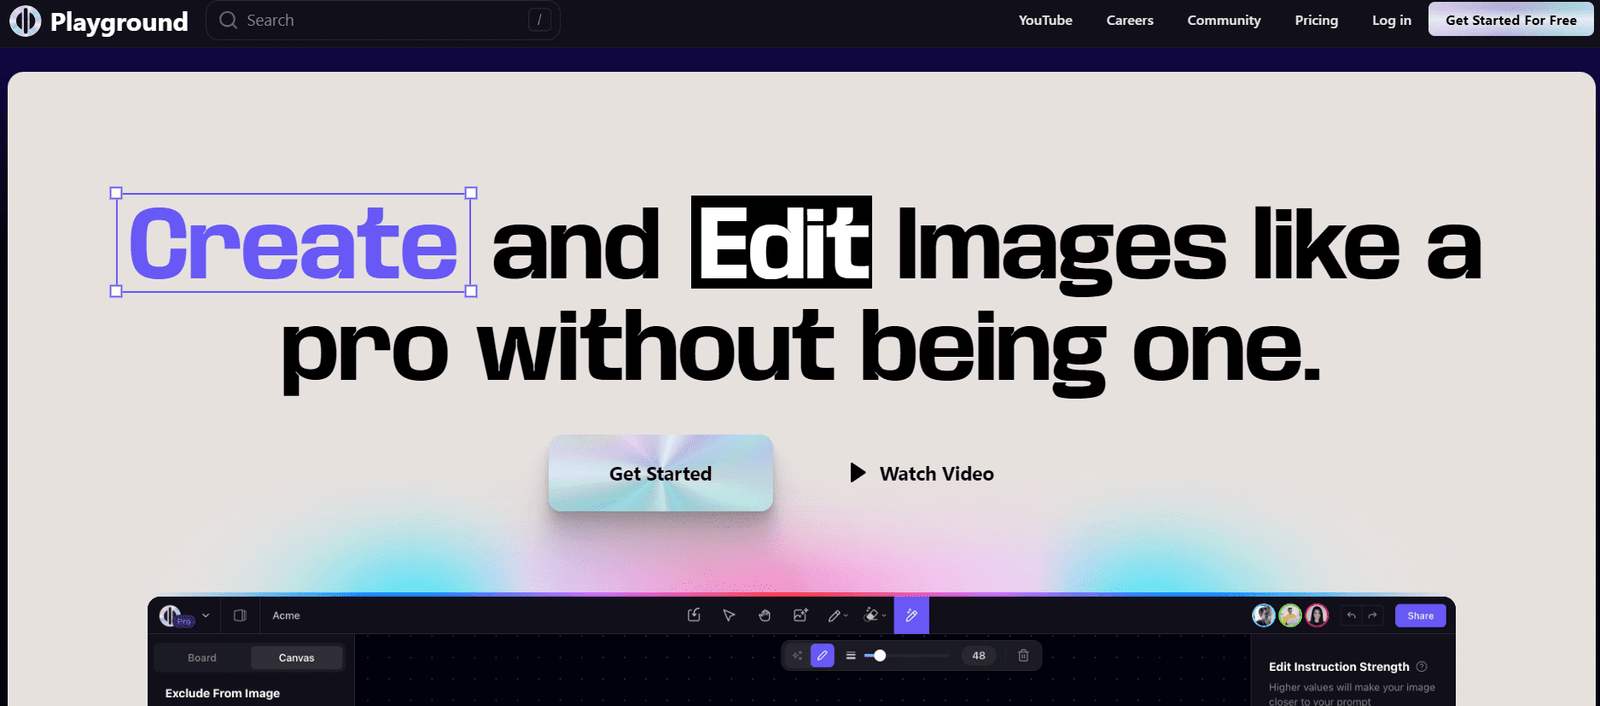
Task: Click the Get Started For Free button
Action: pos(1510,20)
